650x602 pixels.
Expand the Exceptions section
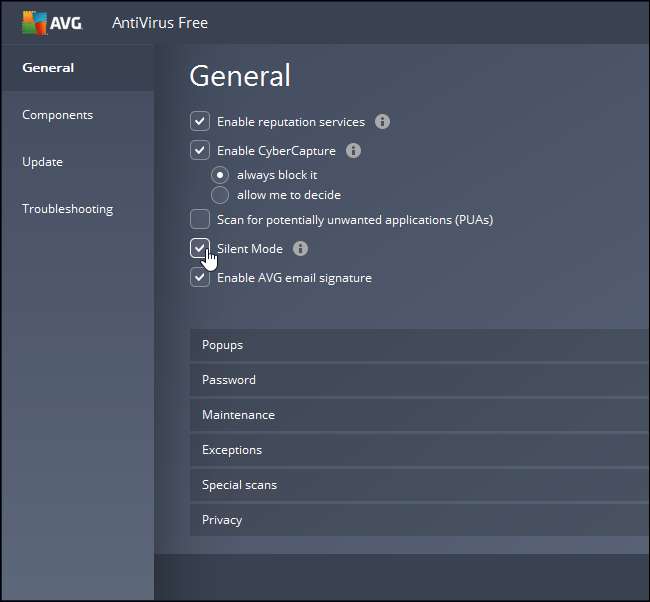pyautogui.click(x=419, y=450)
